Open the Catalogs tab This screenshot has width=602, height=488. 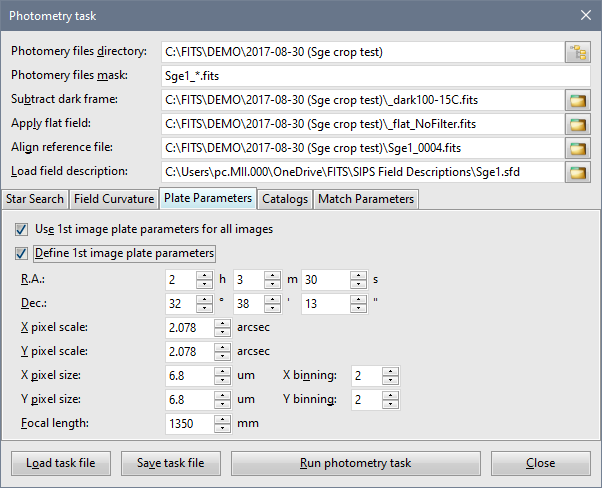point(285,199)
